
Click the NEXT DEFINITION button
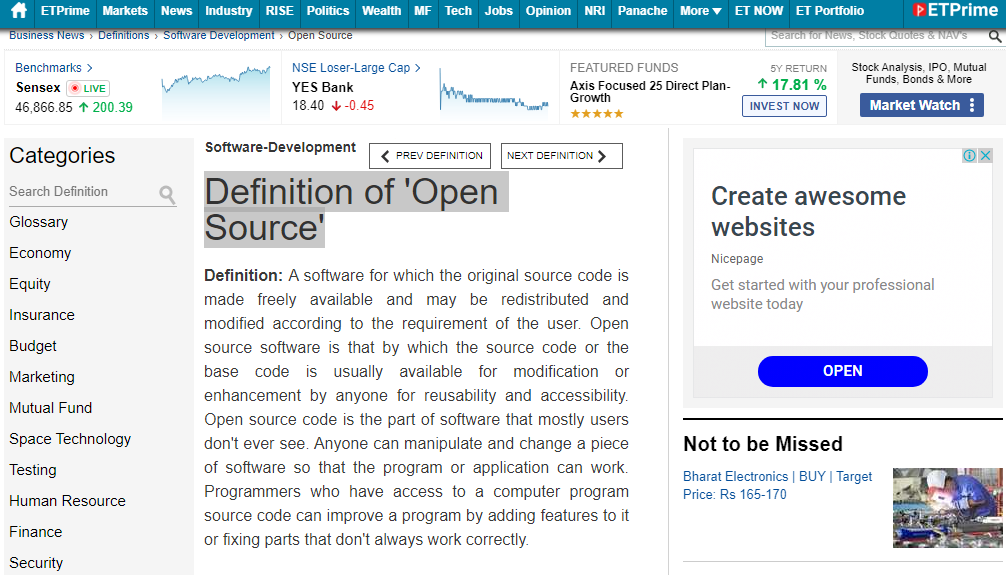(561, 156)
